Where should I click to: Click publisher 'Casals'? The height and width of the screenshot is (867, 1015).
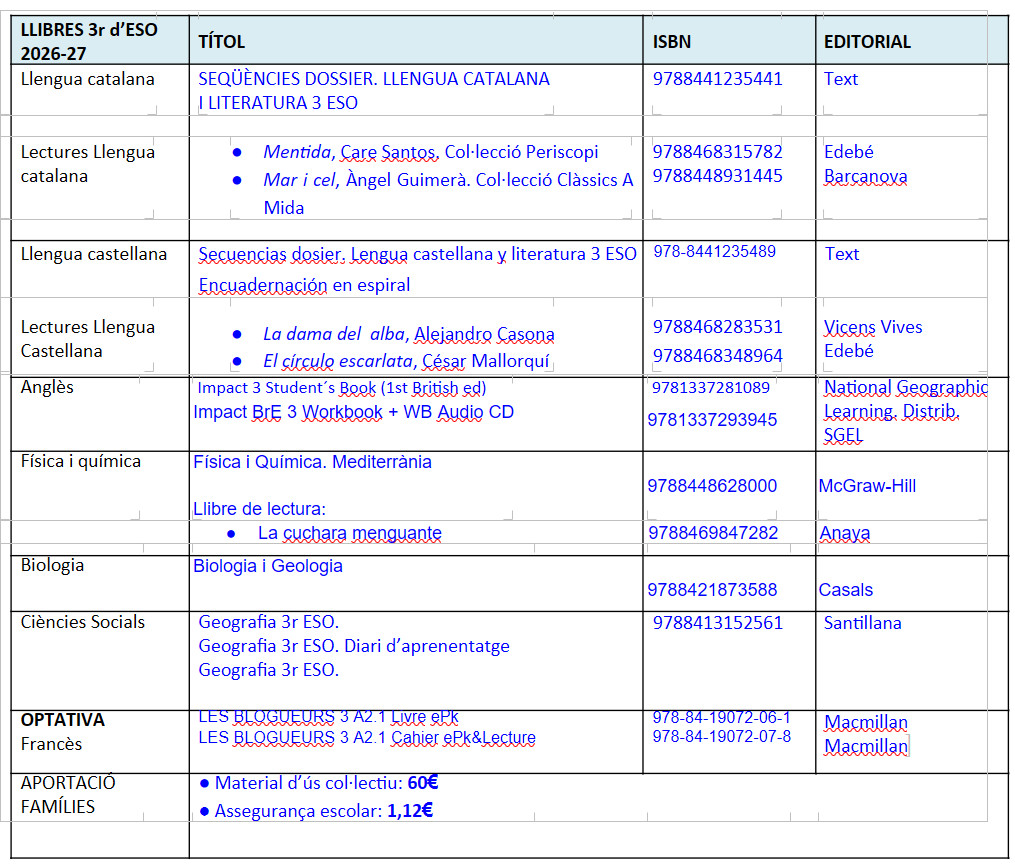pos(845,590)
